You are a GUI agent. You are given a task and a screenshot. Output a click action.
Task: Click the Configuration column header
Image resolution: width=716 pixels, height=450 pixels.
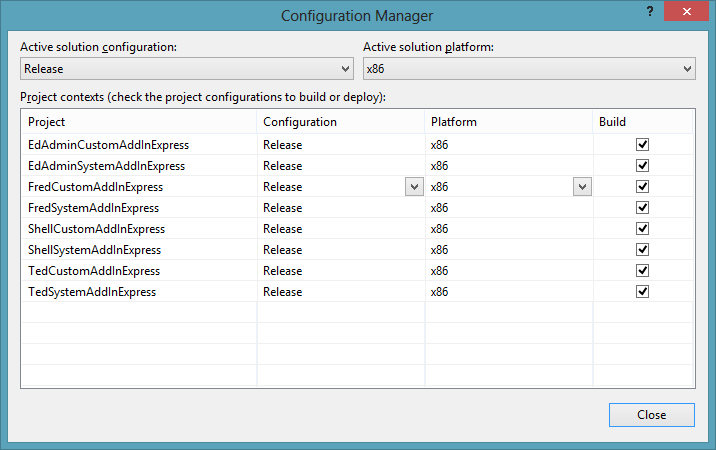pyautogui.click(x=341, y=122)
